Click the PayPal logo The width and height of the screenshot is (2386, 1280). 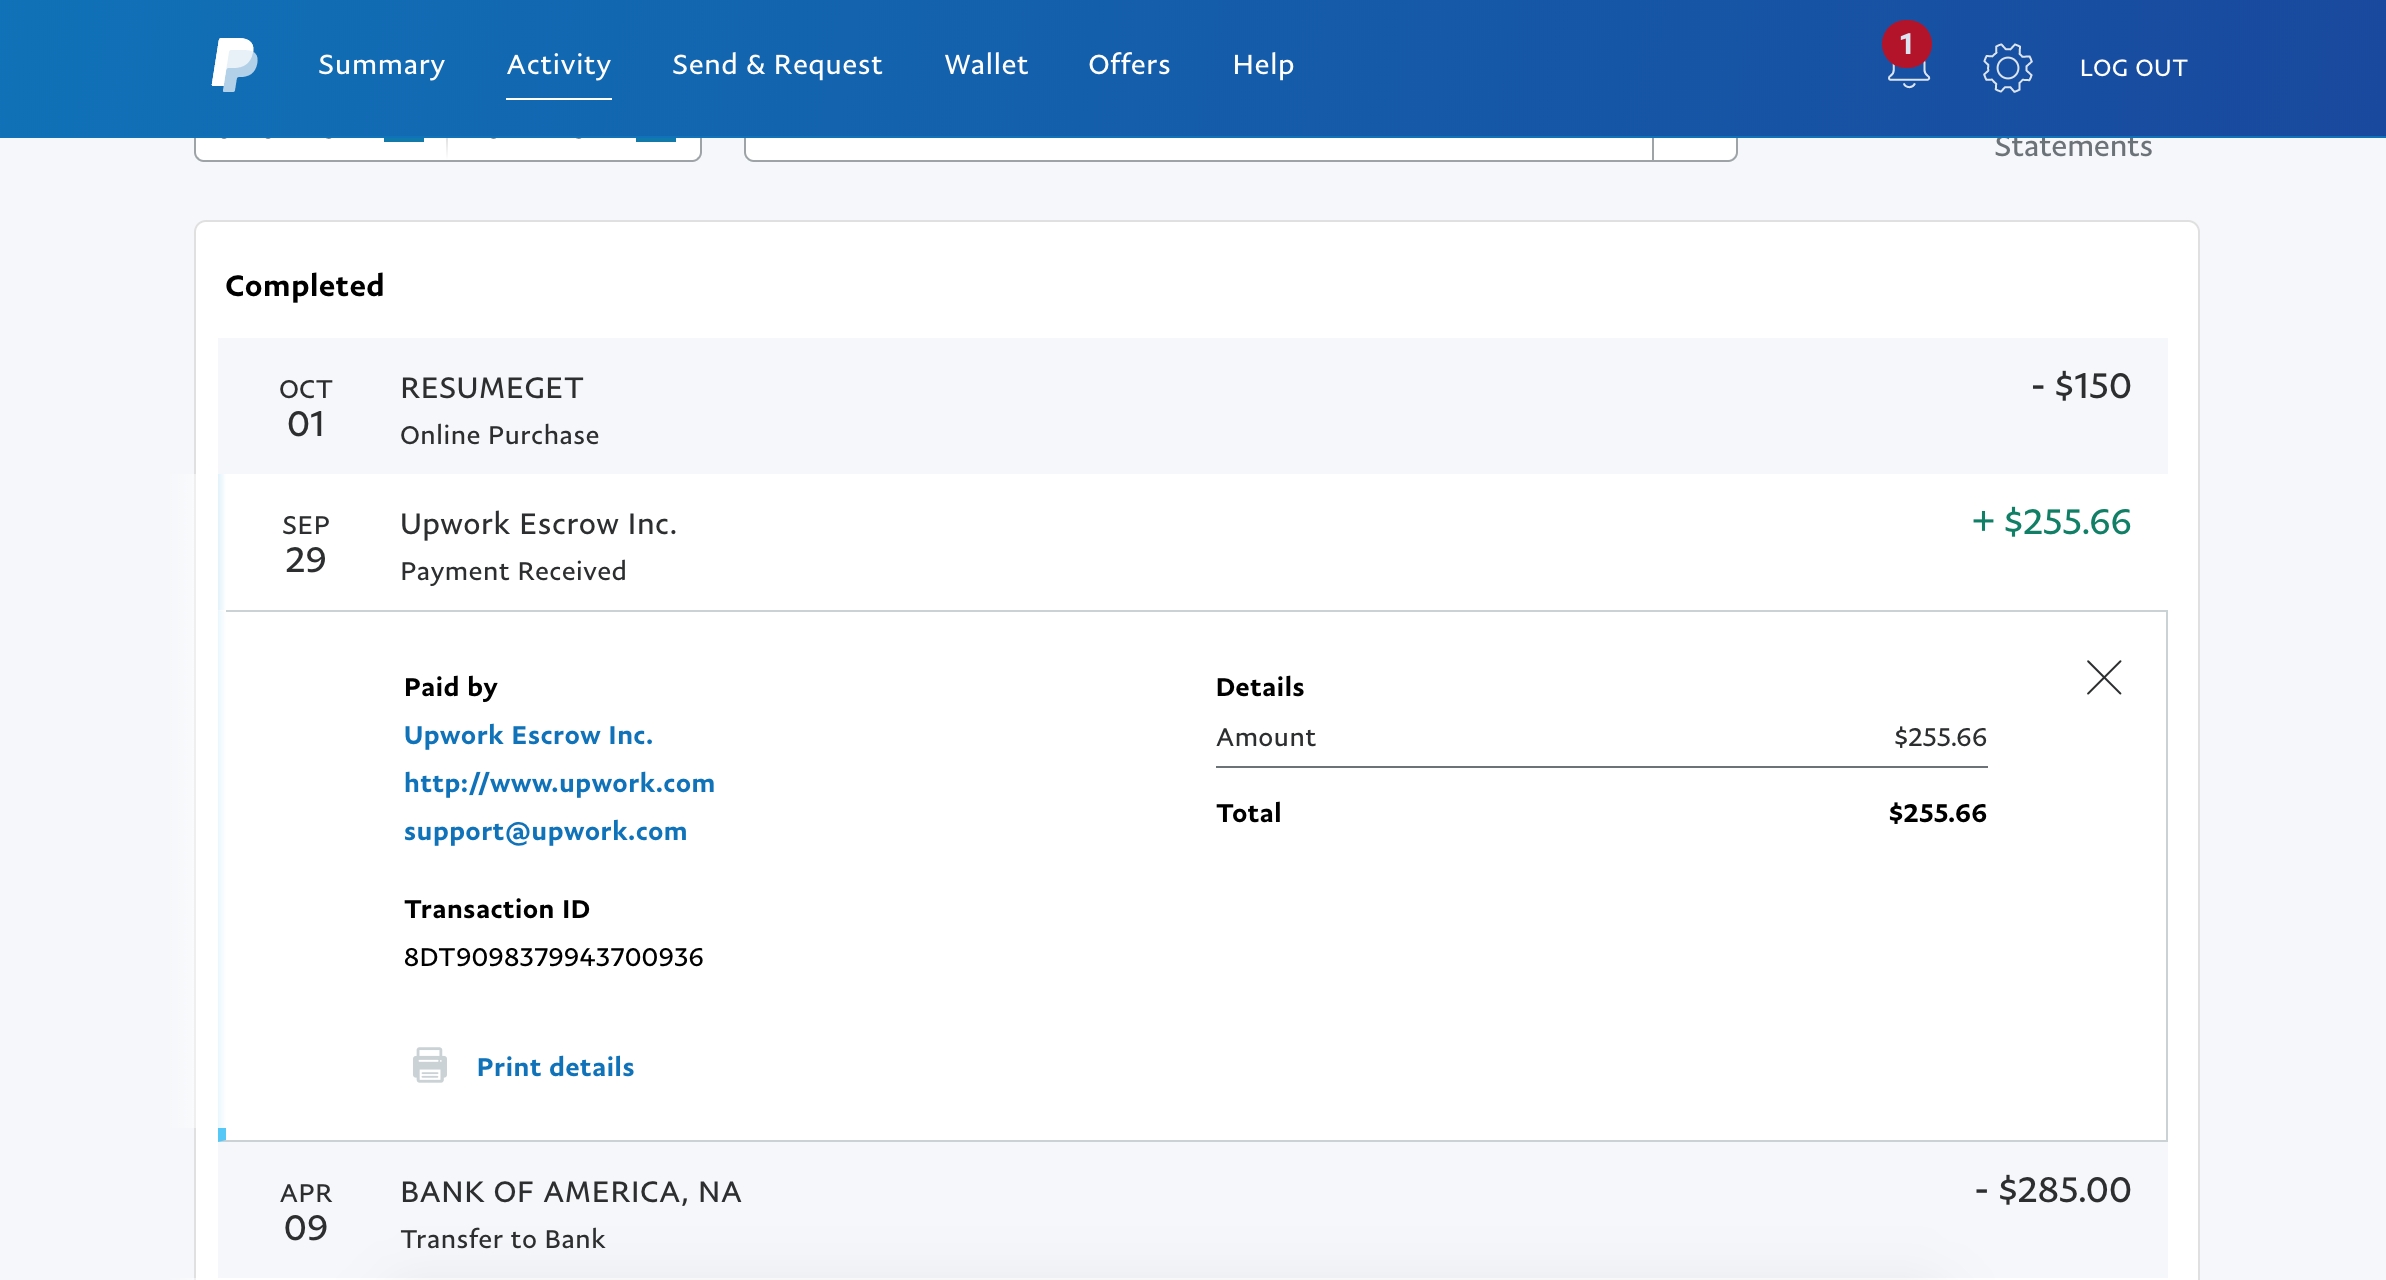point(235,65)
